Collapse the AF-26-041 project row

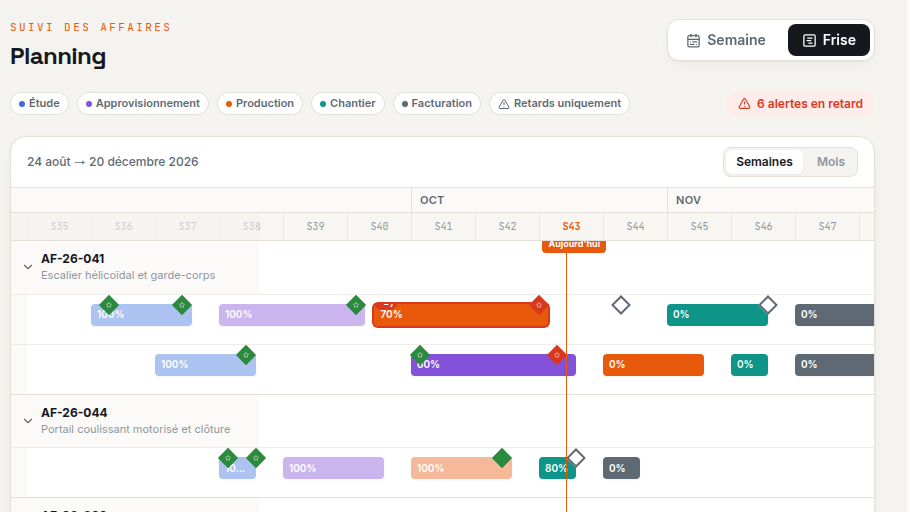point(28,267)
